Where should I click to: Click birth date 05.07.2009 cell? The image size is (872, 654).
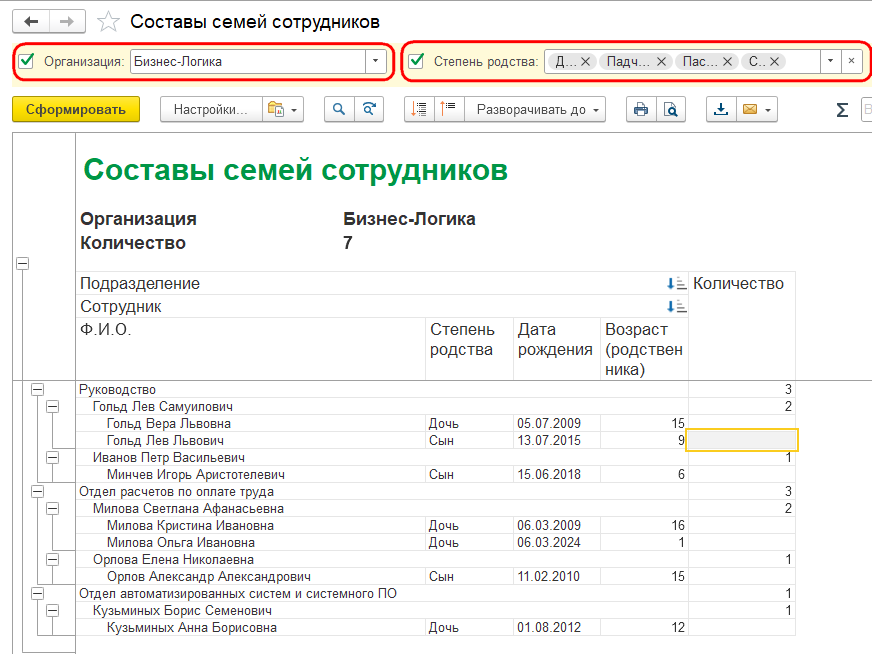557,423
